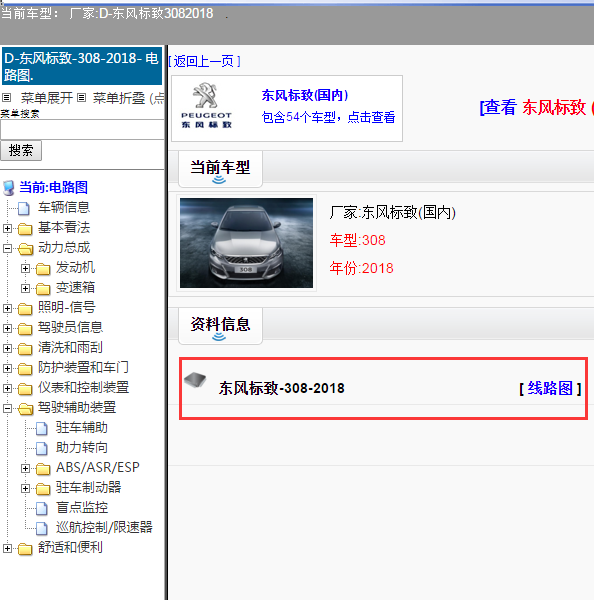Expand the 变速箱 subfolder node

[x=25, y=288]
